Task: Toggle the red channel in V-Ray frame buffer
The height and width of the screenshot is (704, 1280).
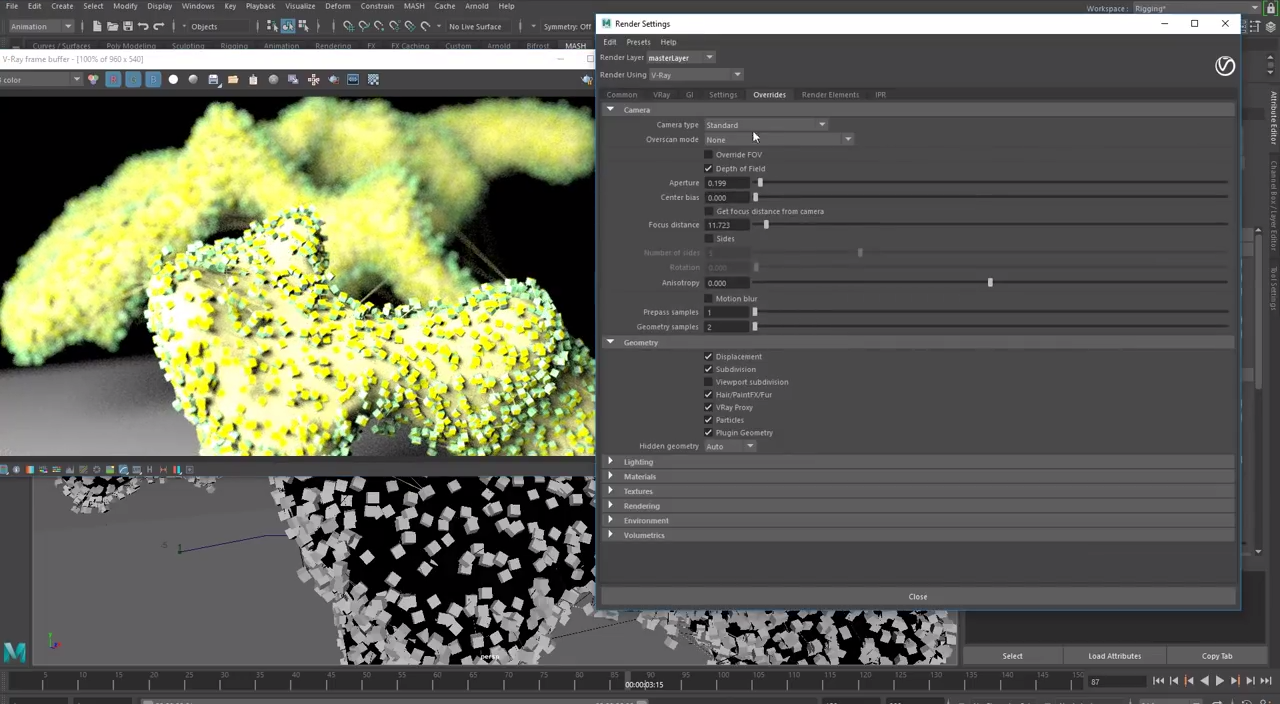Action: (113, 79)
